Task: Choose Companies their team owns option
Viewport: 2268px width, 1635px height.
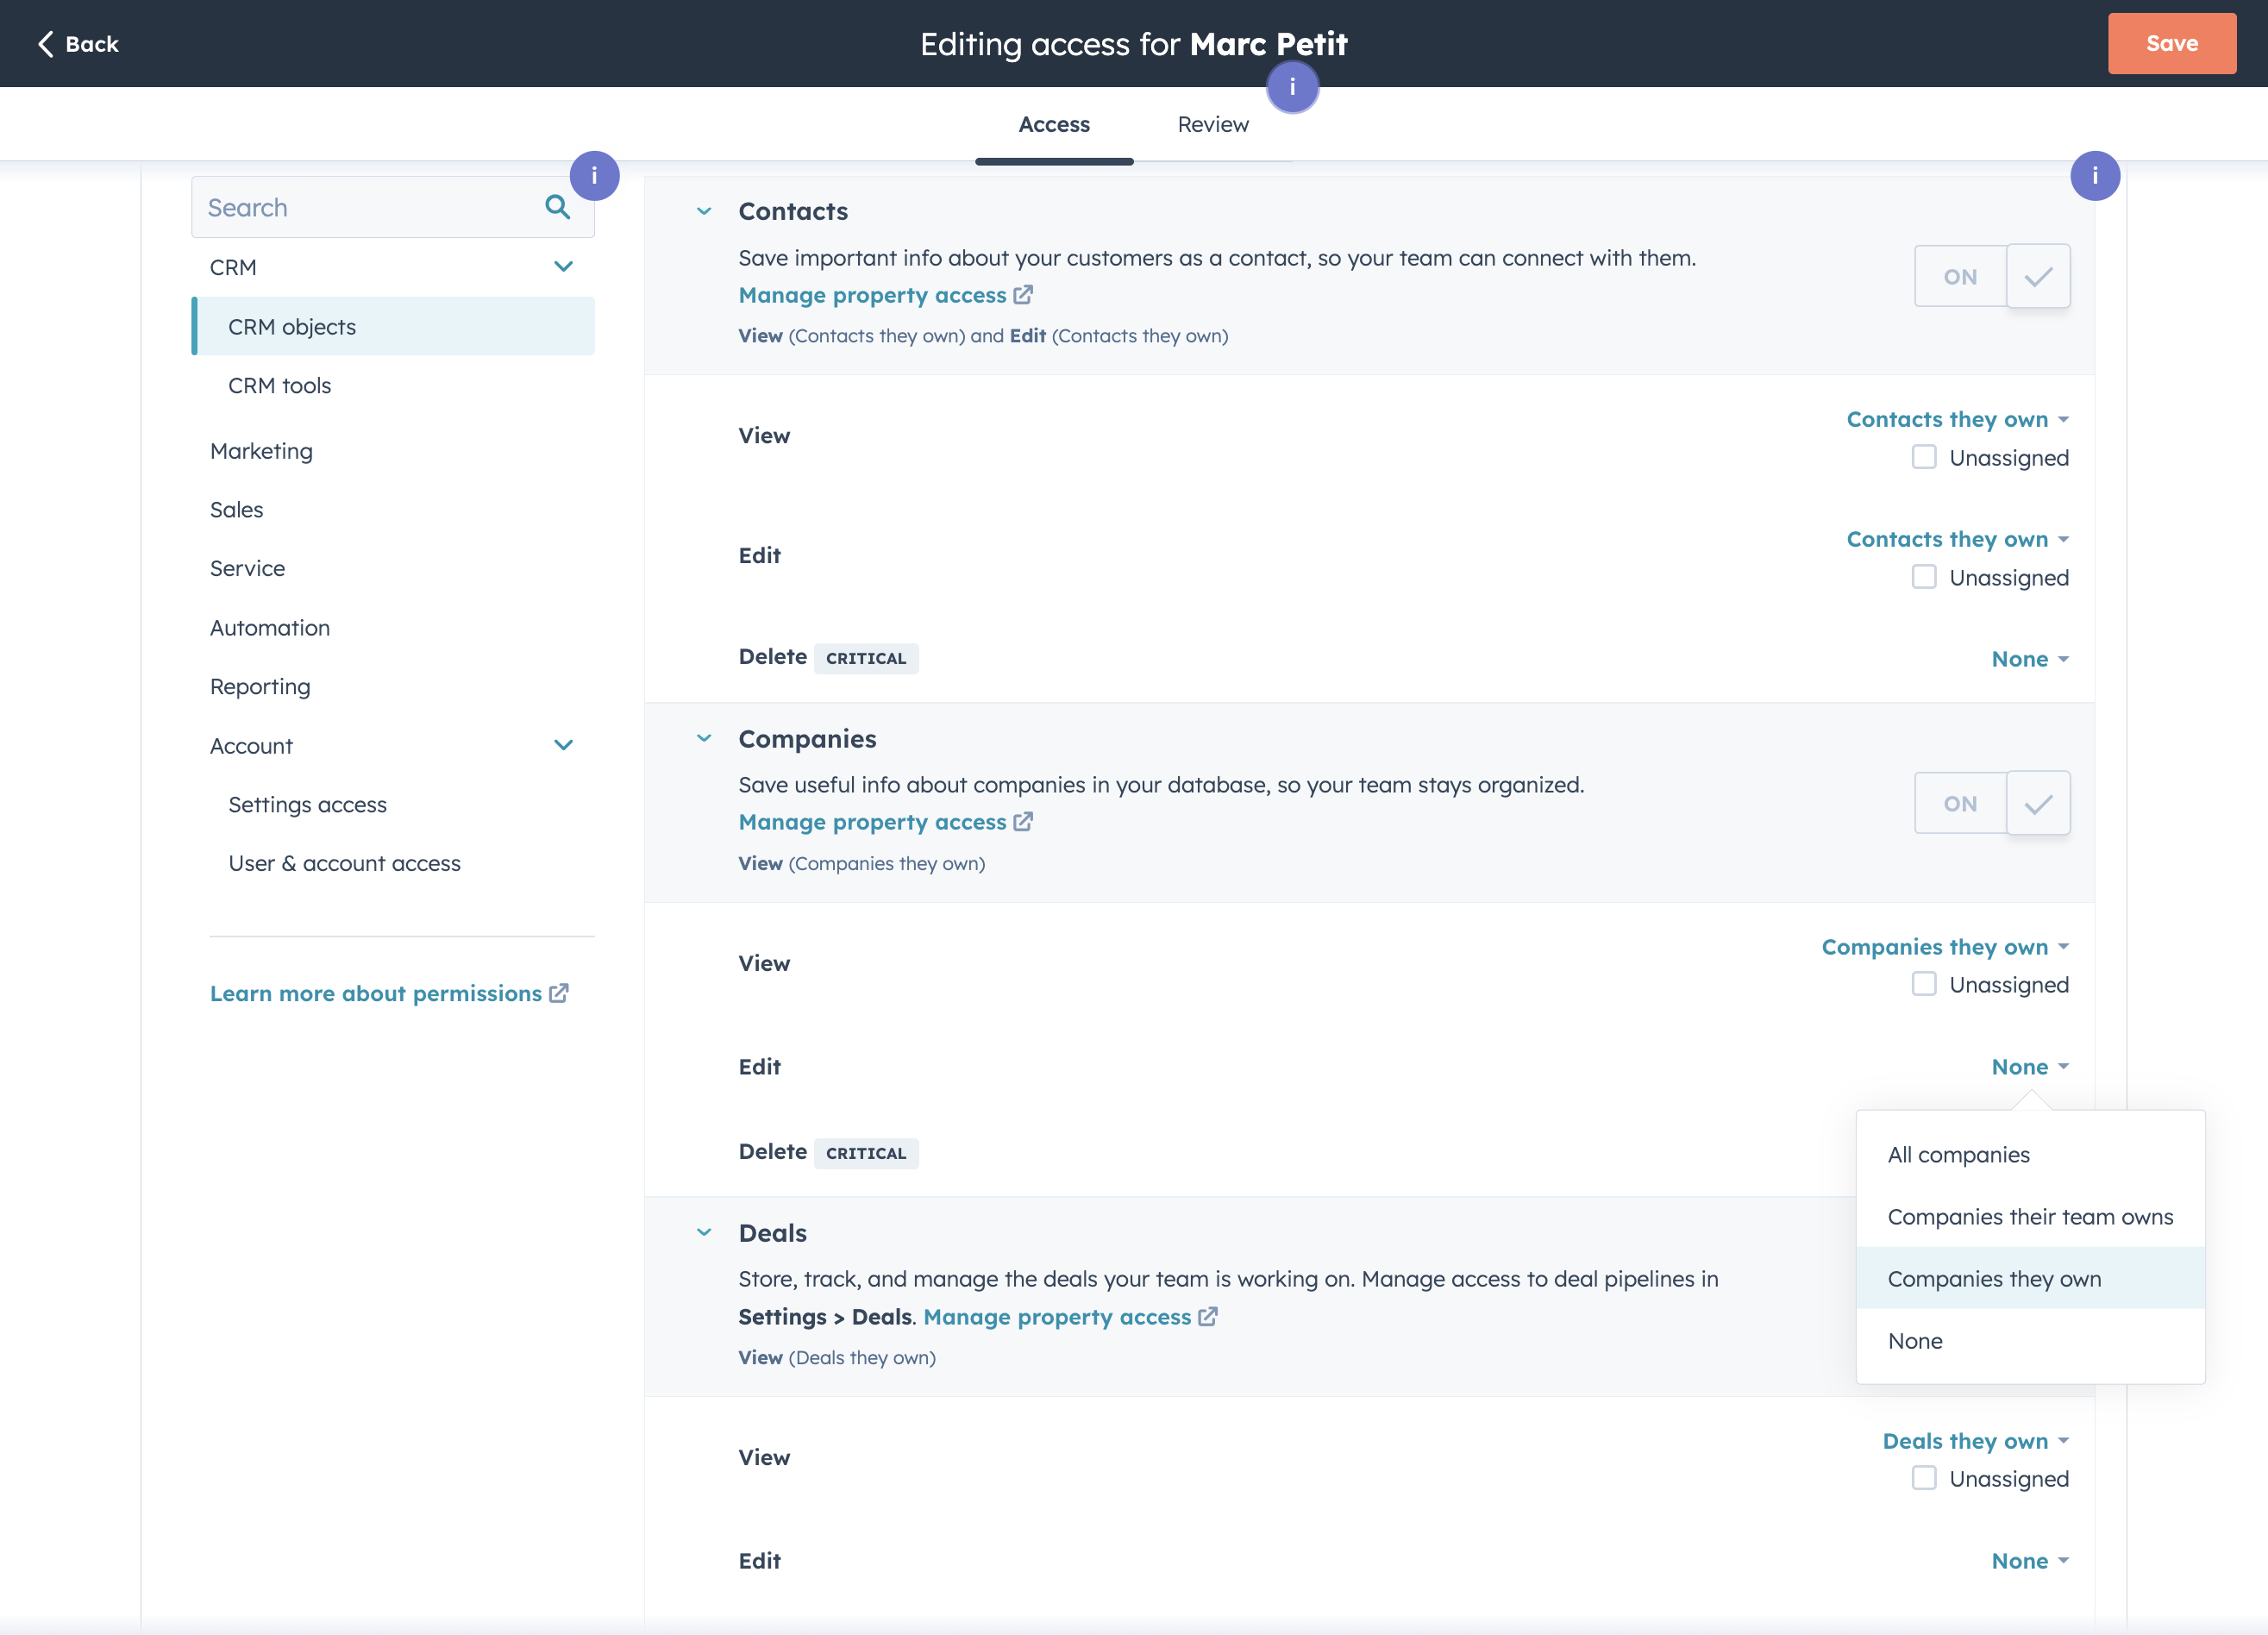Action: pyautogui.click(x=2030, y=1217)
